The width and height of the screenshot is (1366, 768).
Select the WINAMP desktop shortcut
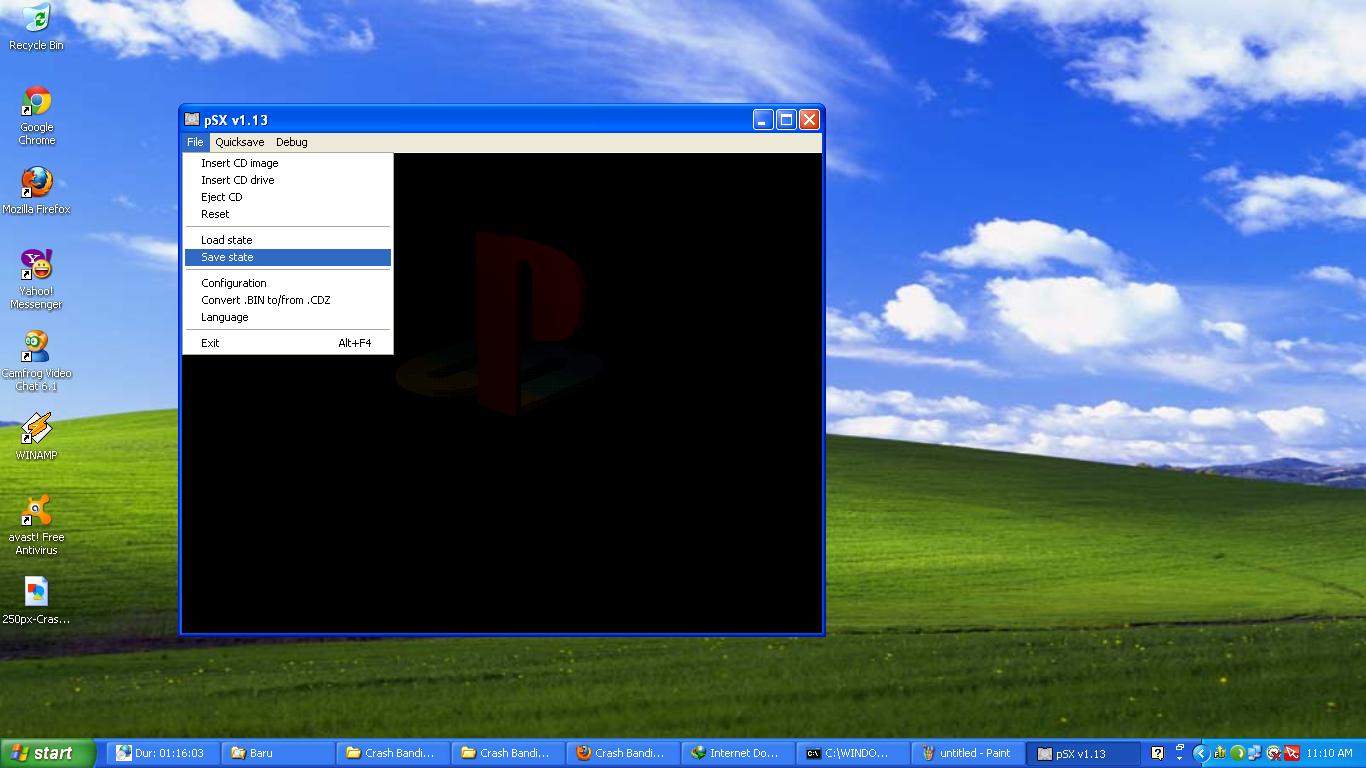(x=36, y=437)
